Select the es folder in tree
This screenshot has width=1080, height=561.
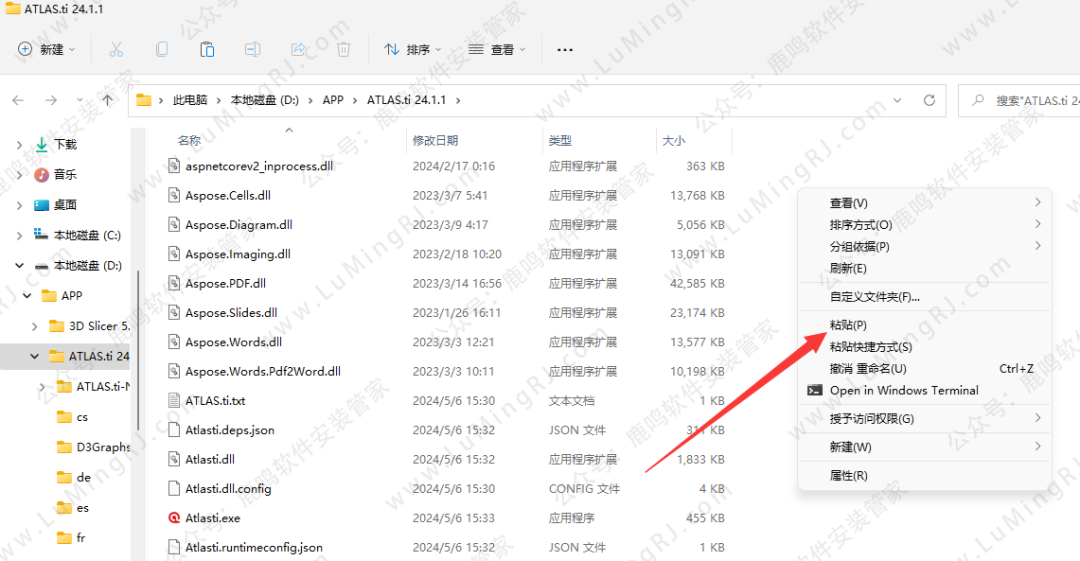point(83,508)
